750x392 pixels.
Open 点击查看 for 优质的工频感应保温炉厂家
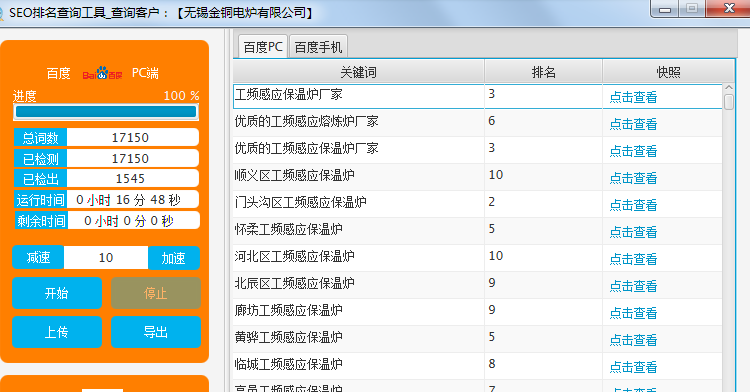tap(633, 151)
